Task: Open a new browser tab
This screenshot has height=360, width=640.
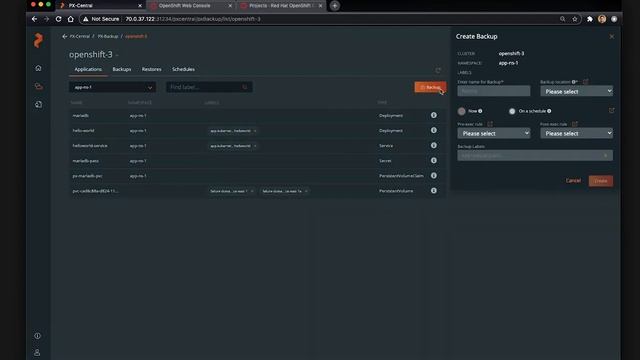Action: coord(335,6)
